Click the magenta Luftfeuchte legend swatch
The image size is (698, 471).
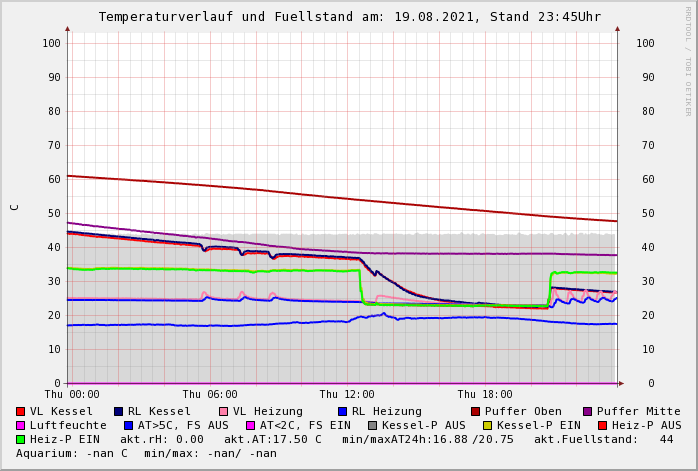coord(21,425)
